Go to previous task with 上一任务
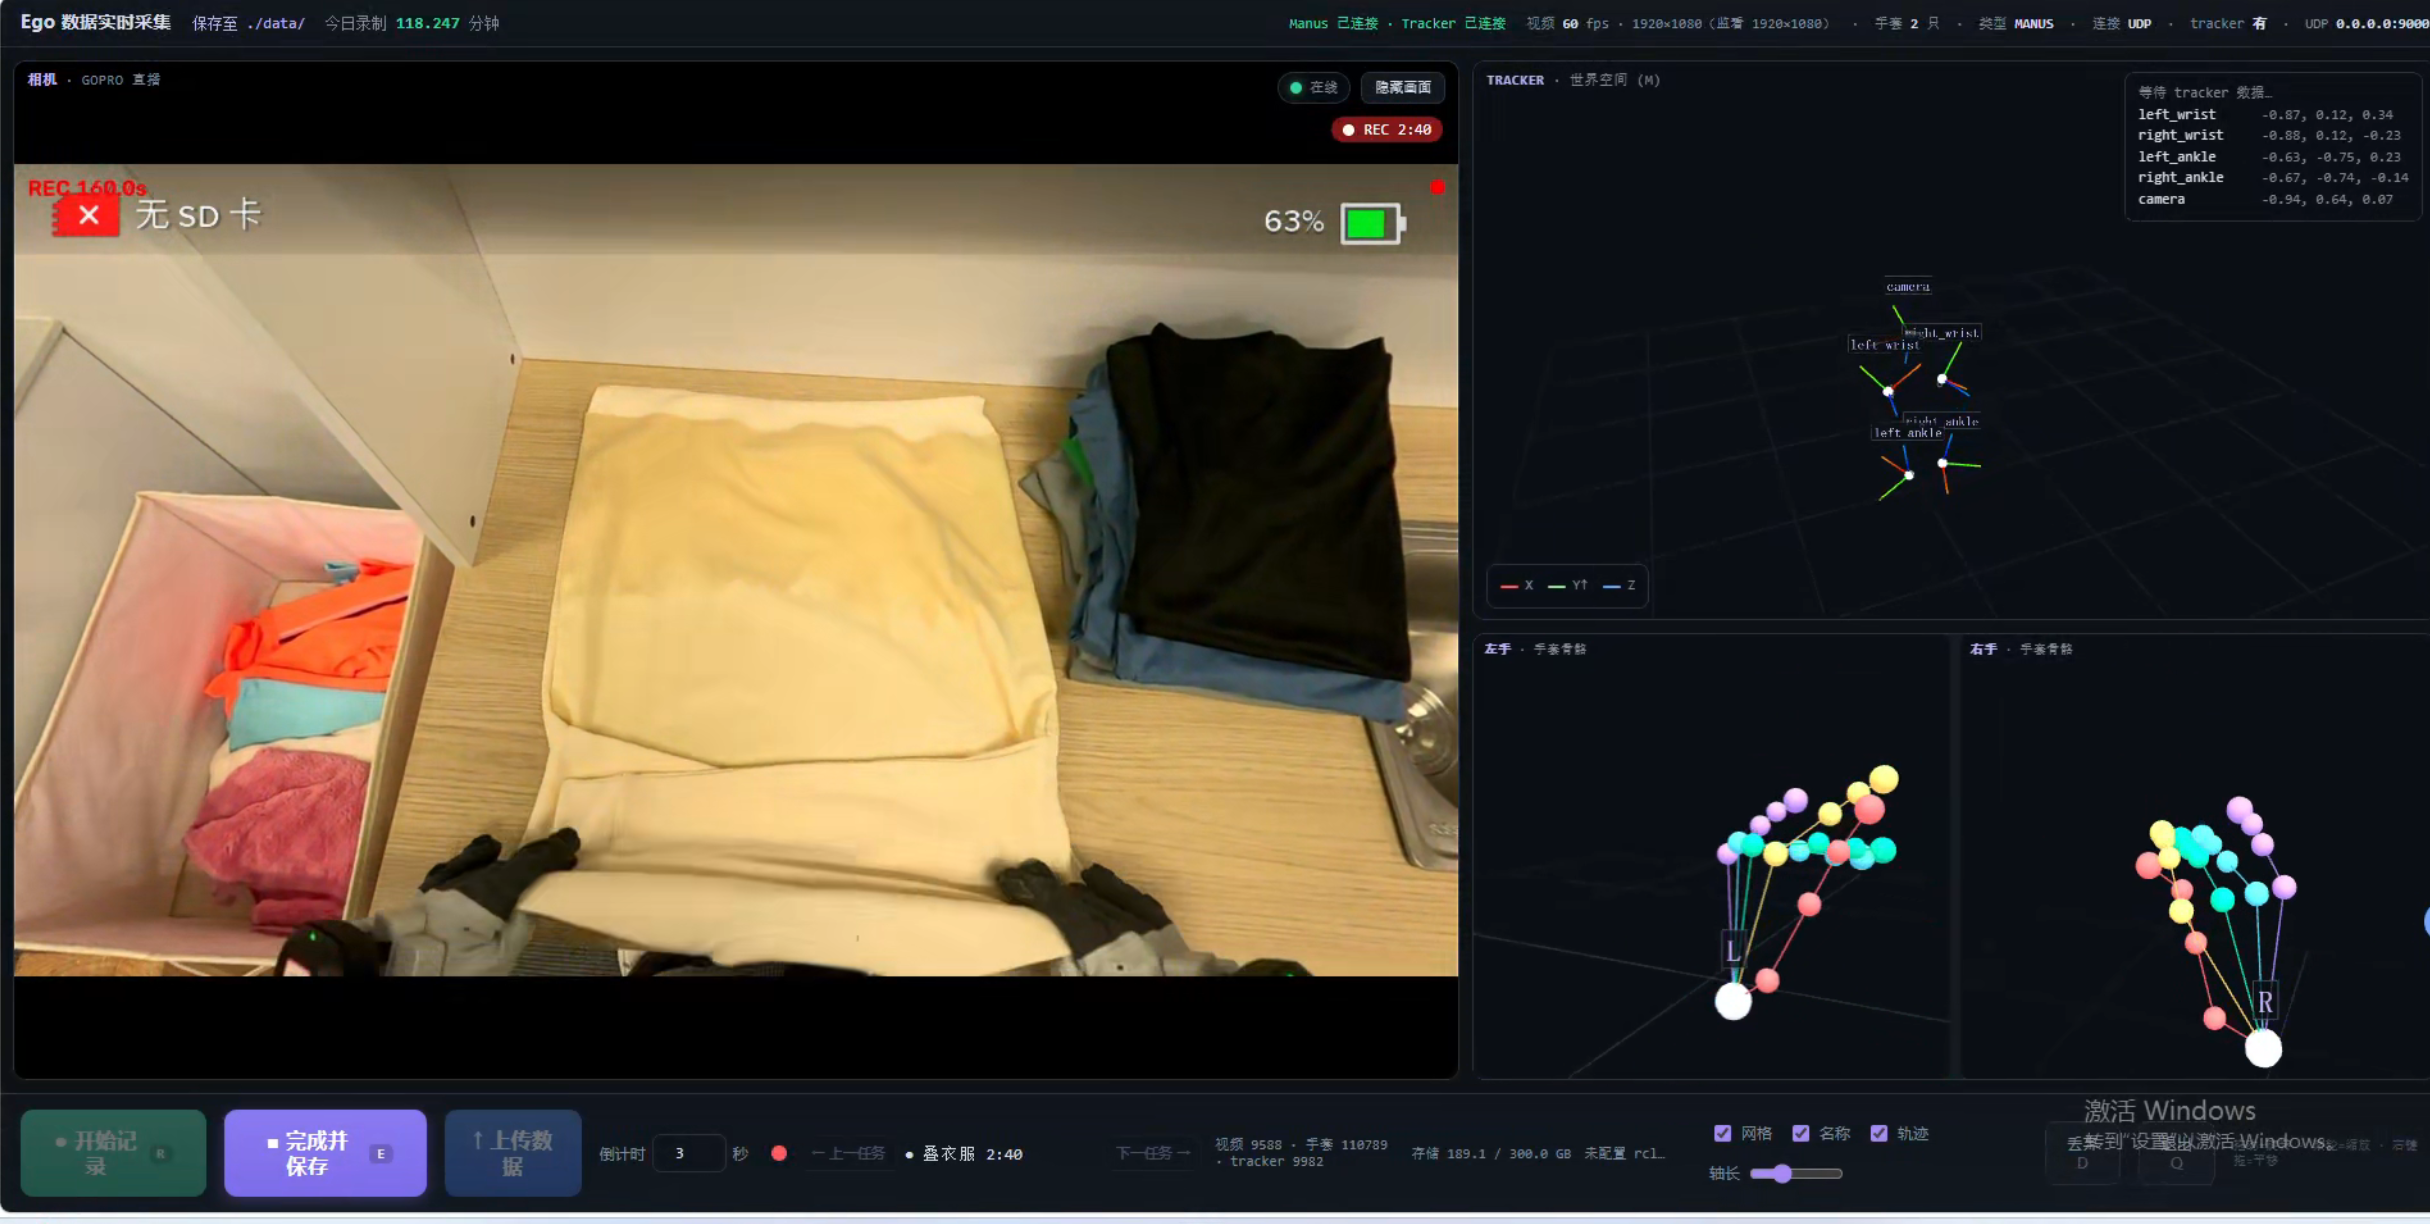This screenshot has height=1224, width=2430. coord(848,1153)
